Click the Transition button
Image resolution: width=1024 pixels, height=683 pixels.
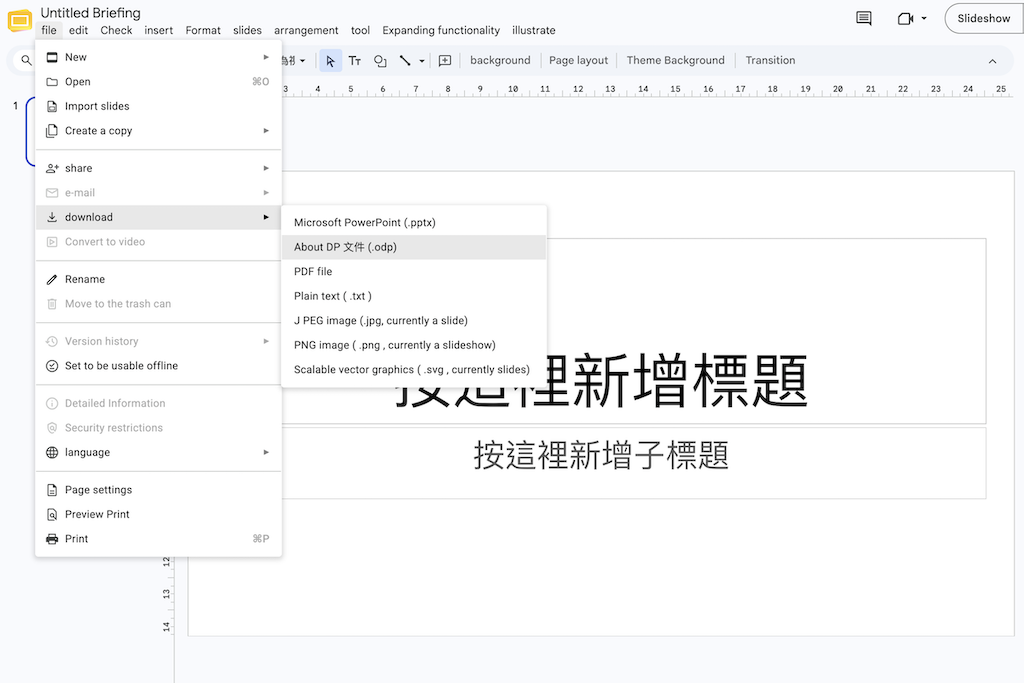(770, 60)
